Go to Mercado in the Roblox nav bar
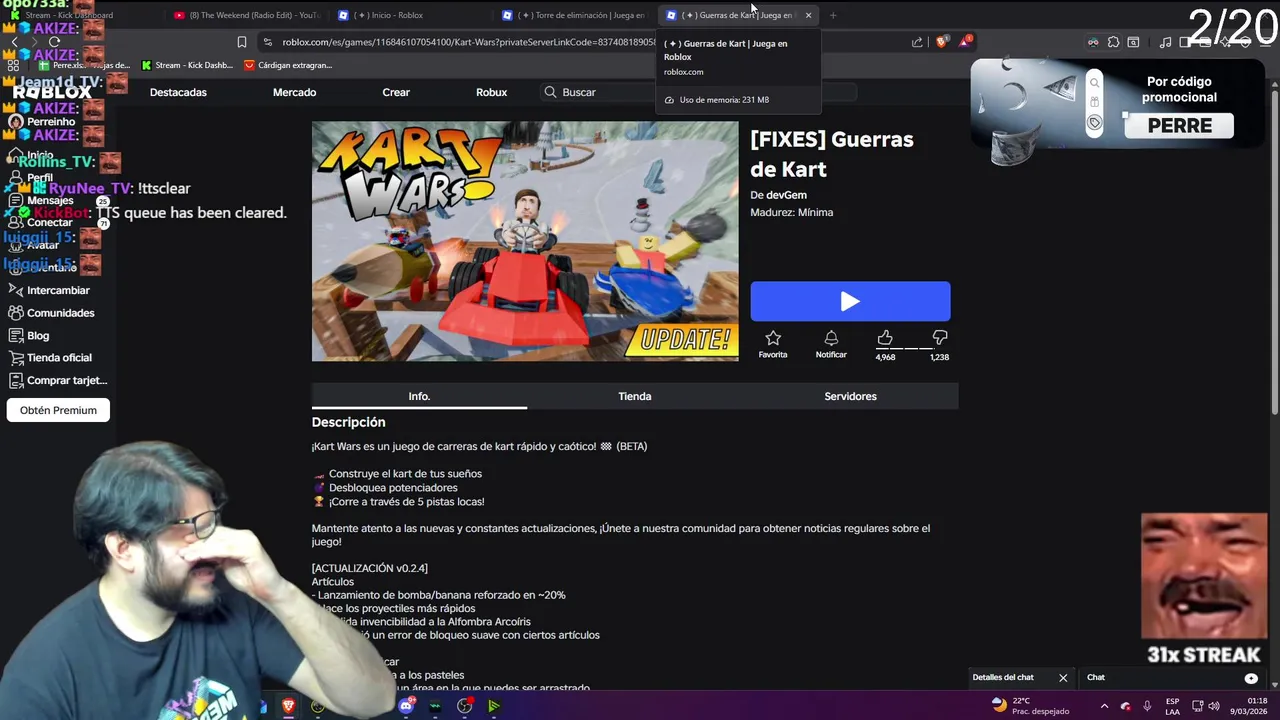 pos(294,92)
